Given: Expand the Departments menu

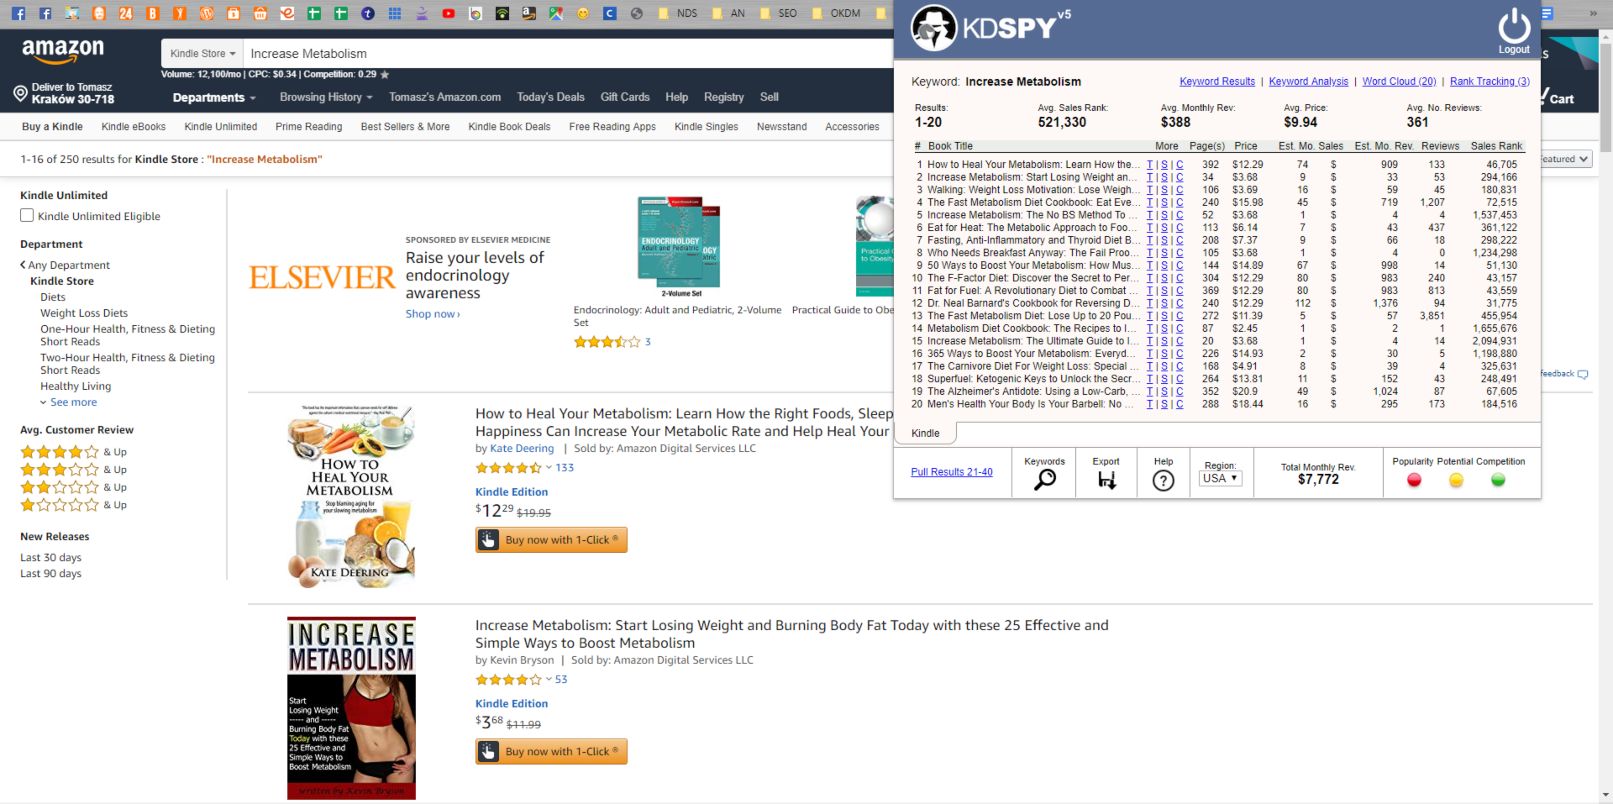Looking at the screenshot, I should [x=214, y=97].
